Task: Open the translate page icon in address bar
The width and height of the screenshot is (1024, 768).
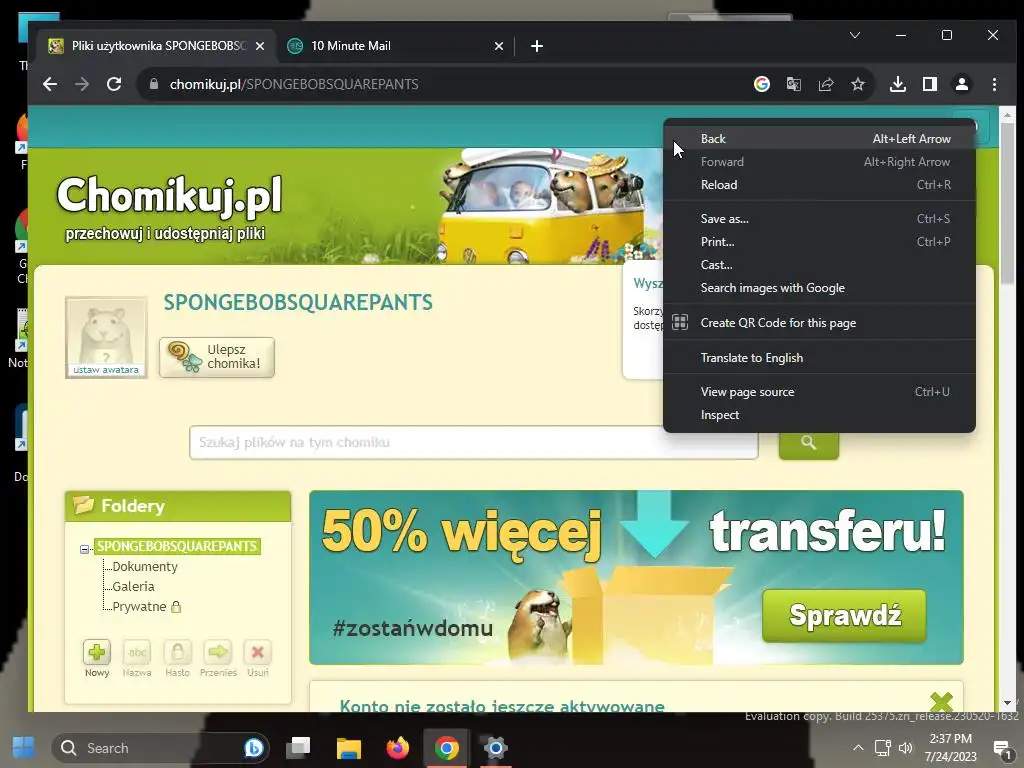Action: 793,84
